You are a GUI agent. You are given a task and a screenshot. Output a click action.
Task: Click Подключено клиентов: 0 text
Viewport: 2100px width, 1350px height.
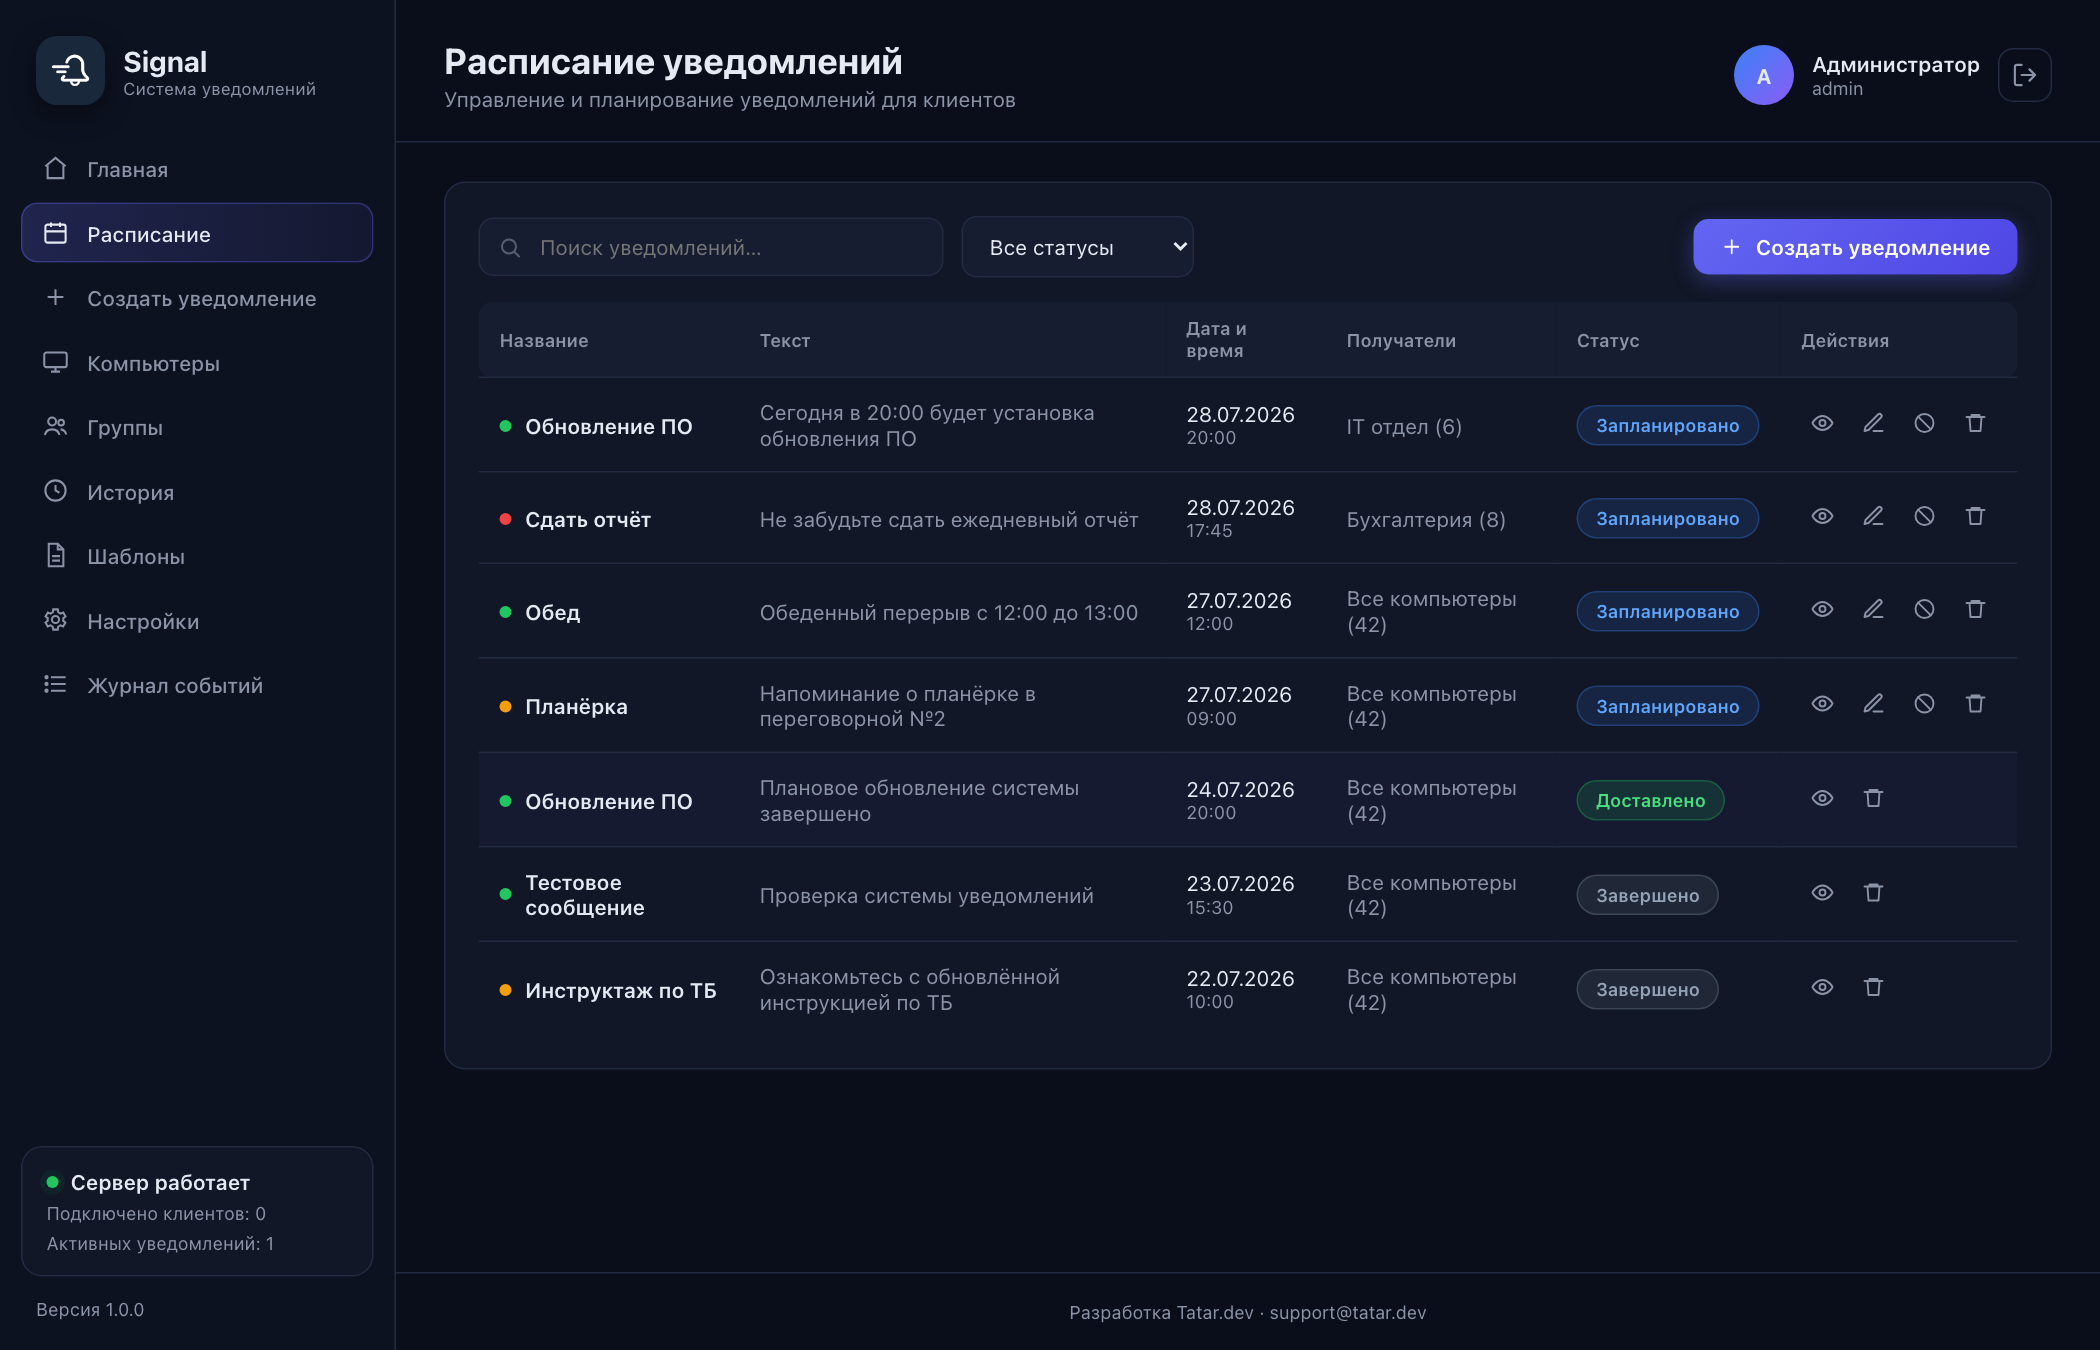point(156,1213)
